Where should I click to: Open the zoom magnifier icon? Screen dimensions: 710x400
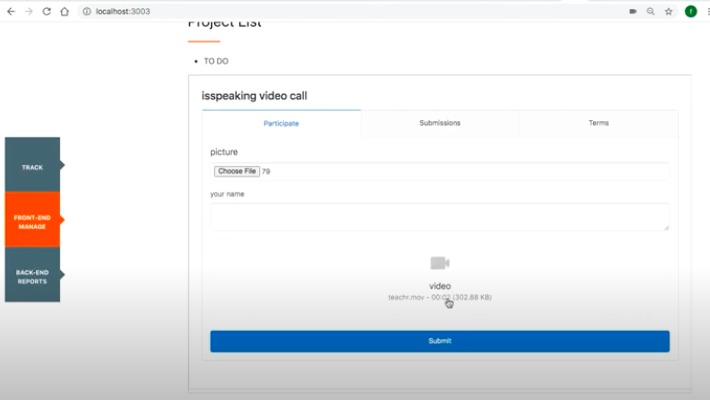point(651,11)
